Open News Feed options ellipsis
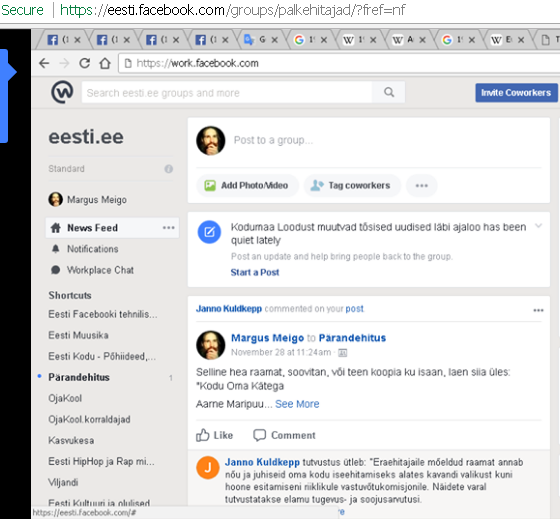Viewport: 560px width, 519px height. tap(169, 228)
